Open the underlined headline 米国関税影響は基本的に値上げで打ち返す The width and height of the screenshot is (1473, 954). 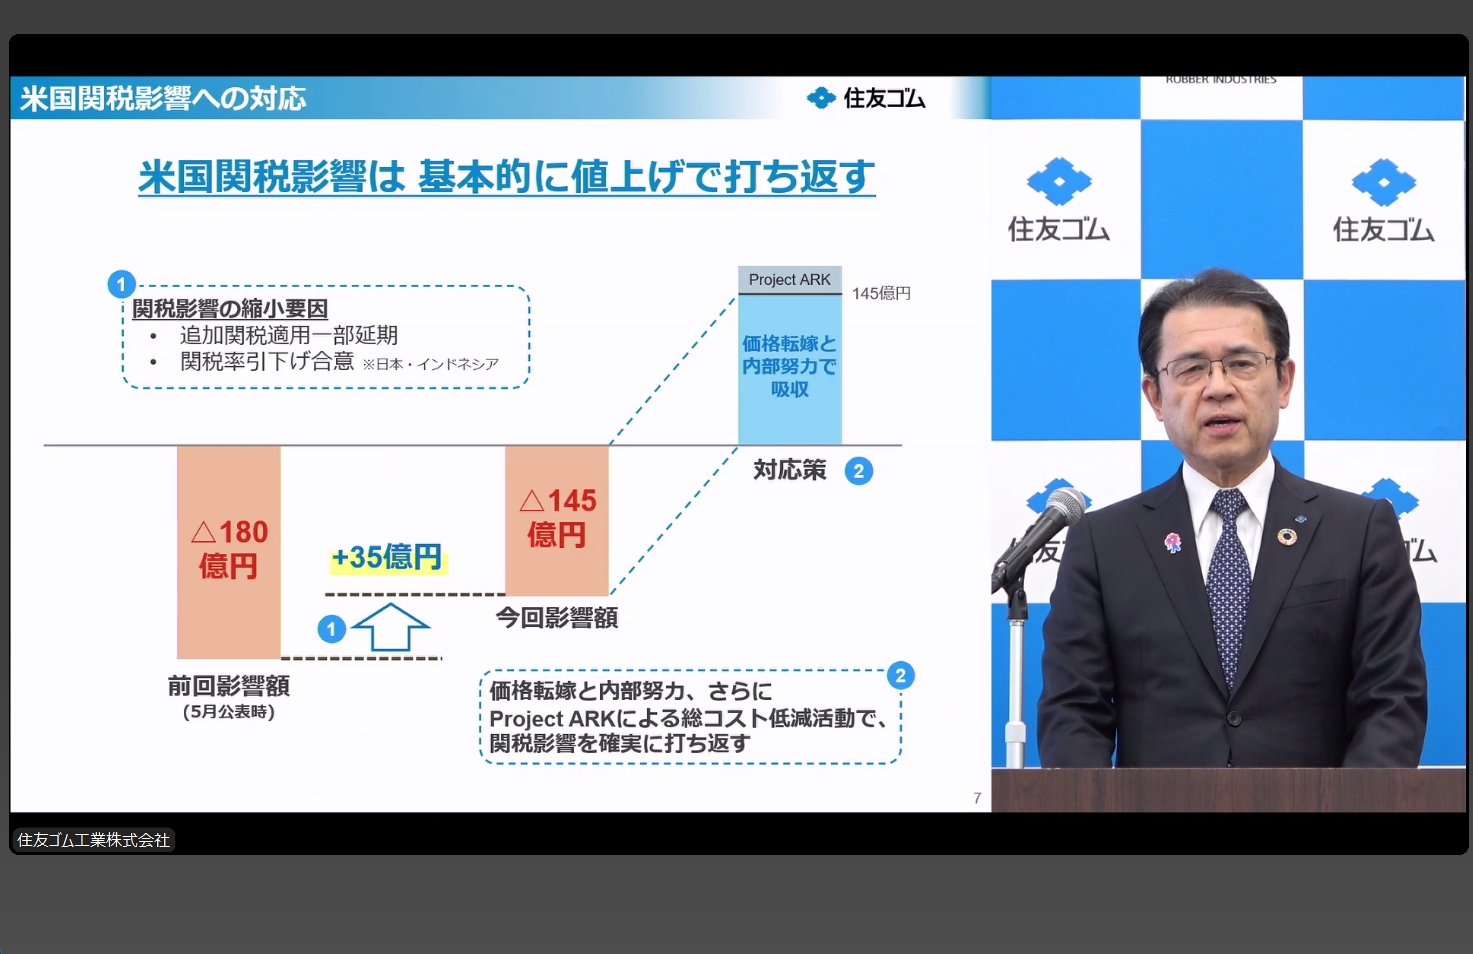coord(505,175)
